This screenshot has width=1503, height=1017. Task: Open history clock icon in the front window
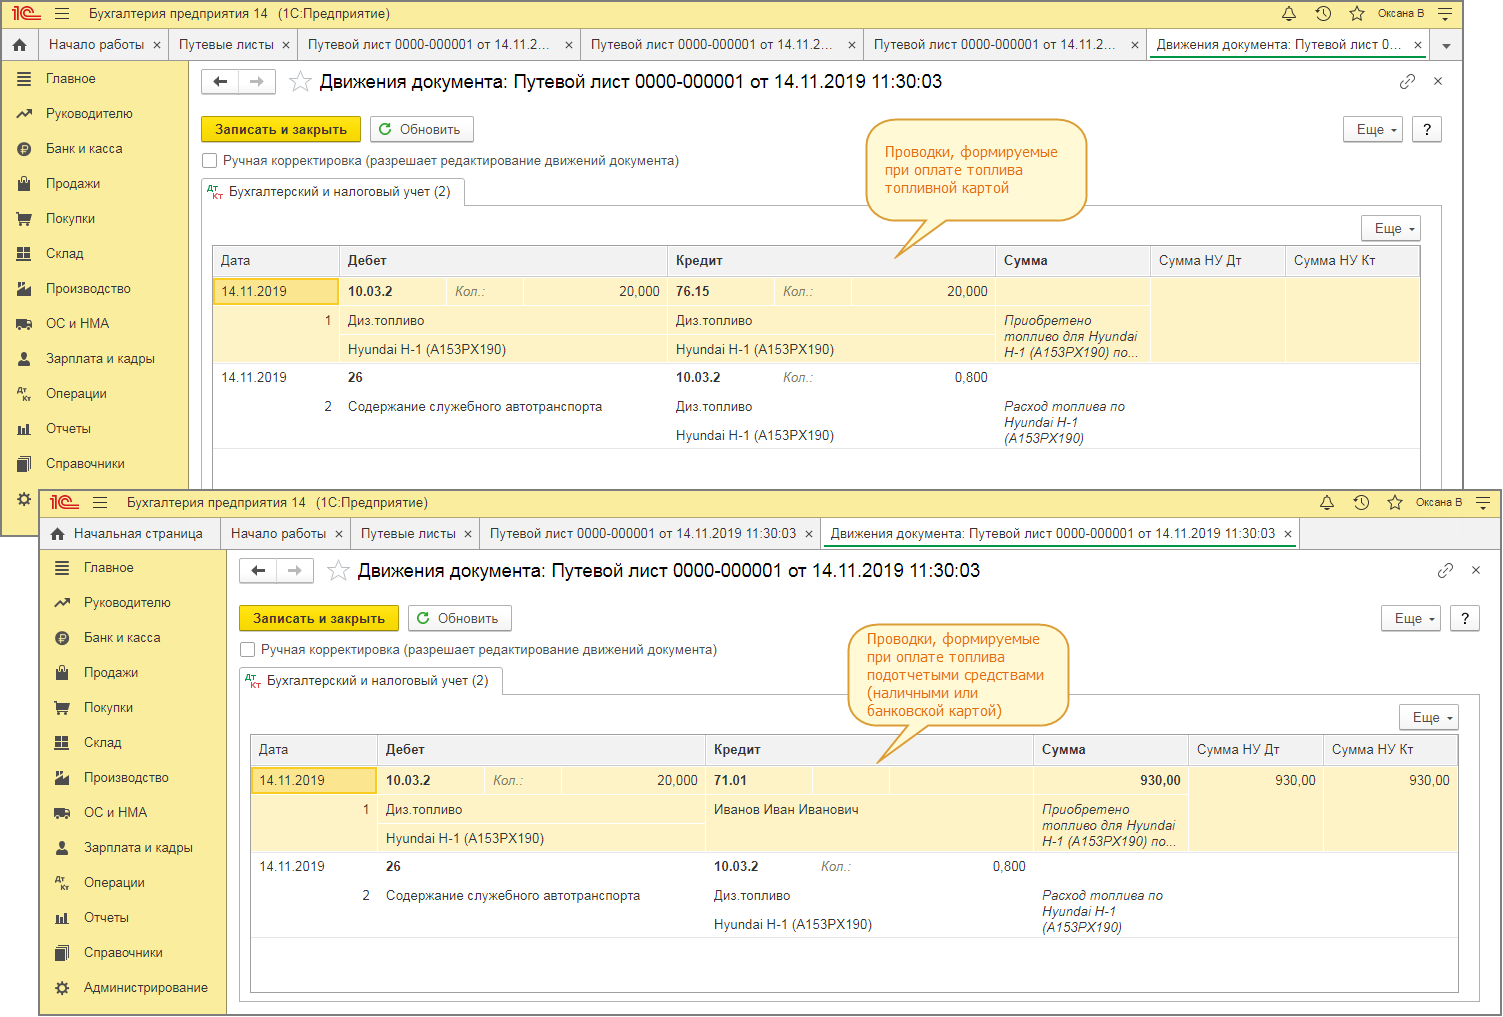[1361, 502]
